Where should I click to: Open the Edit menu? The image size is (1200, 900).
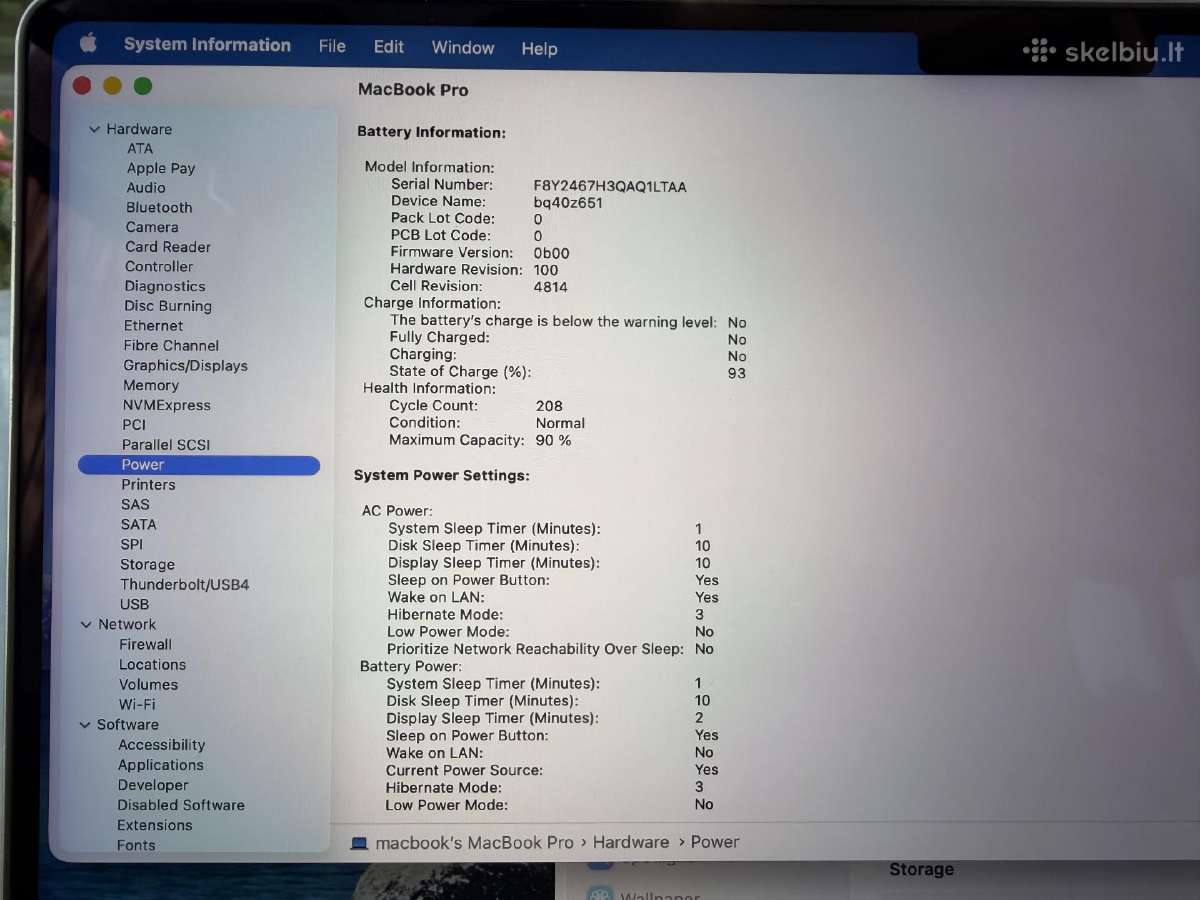pos(389,47)
